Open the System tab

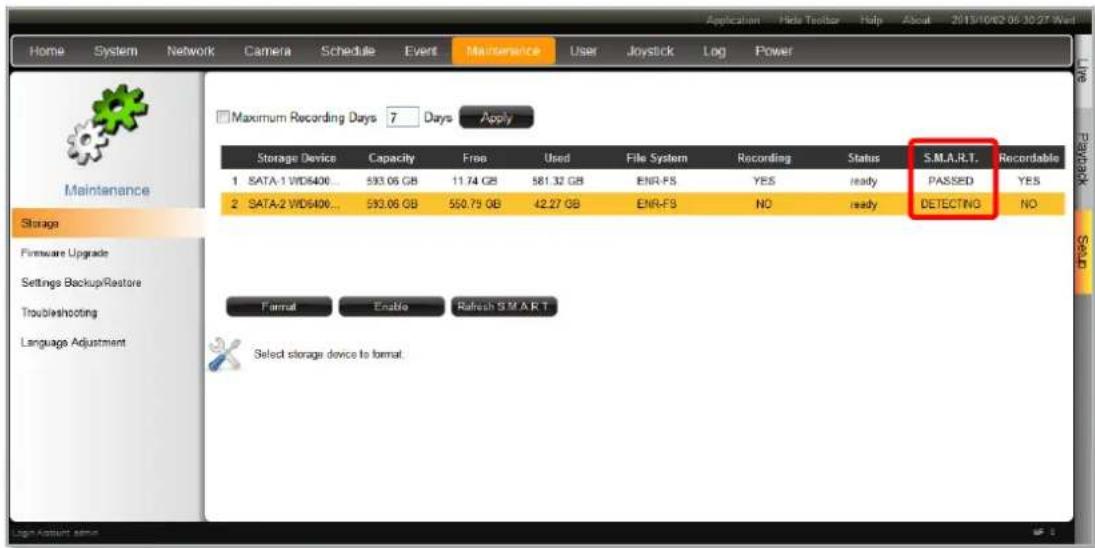[116, 52]
